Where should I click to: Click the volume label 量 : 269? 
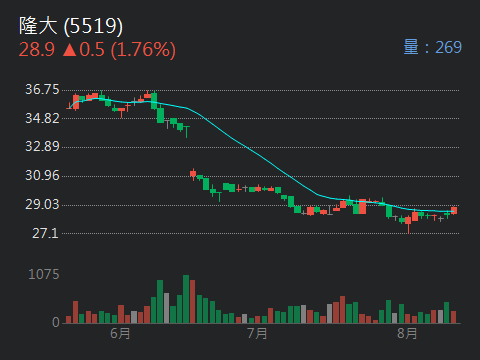[432, 47]
